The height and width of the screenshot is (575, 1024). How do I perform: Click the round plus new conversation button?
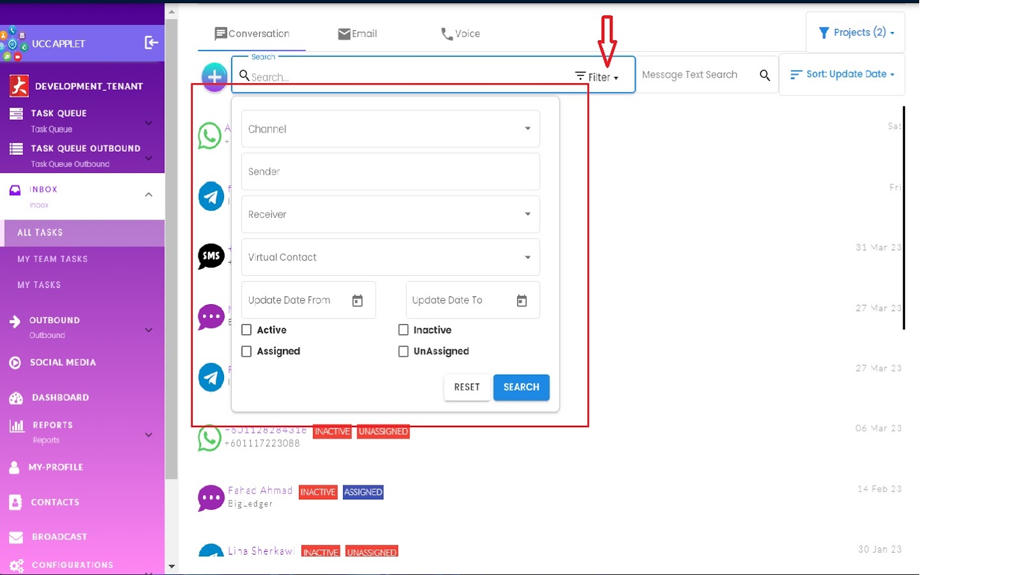[x=214, y=77]
